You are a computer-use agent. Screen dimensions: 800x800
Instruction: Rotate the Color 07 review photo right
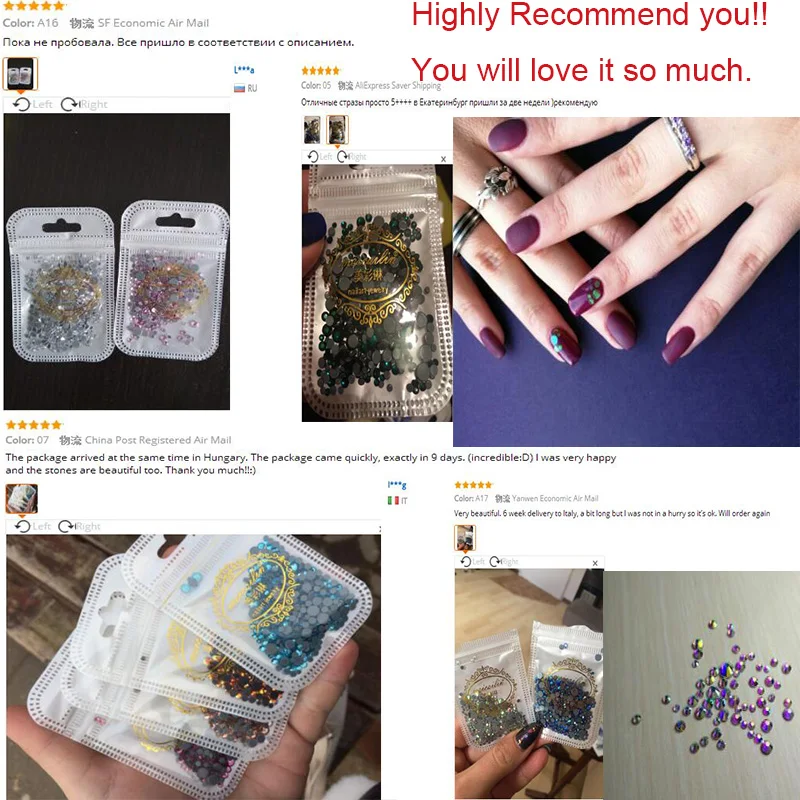pyautogui.click(x=79, y=526)
